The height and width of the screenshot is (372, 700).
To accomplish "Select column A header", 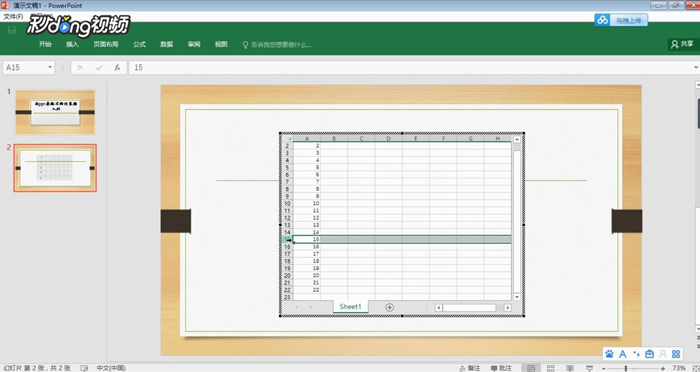I will (x=307, y=139).
